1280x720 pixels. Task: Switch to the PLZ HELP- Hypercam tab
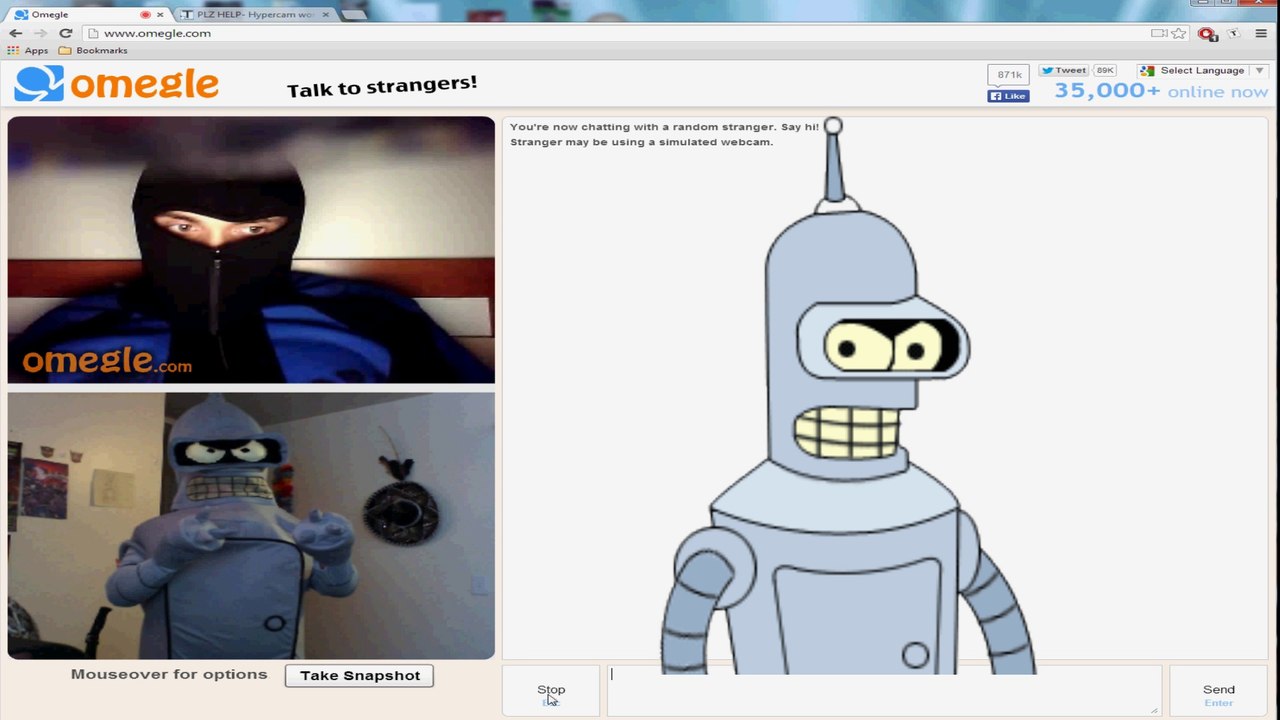(255, 14)
